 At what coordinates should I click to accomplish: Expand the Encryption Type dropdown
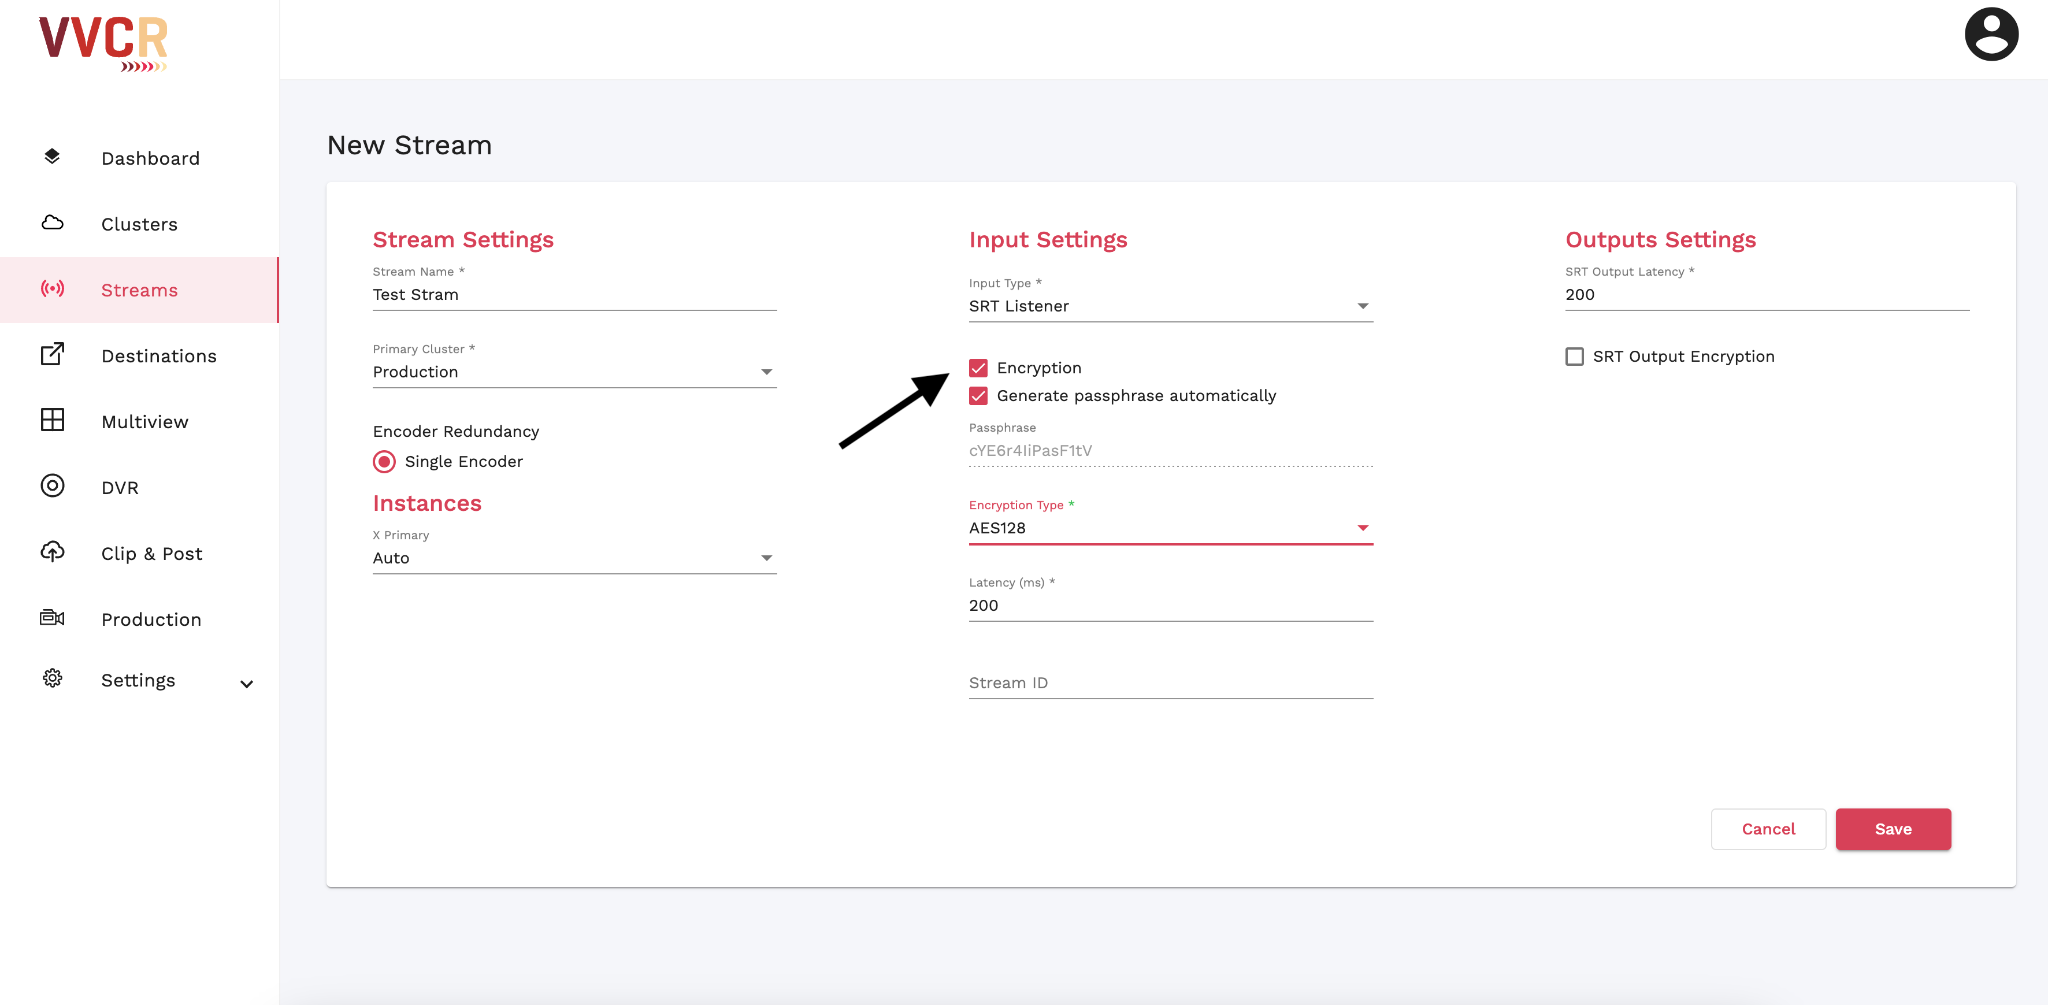click(x=1170, y=528)
